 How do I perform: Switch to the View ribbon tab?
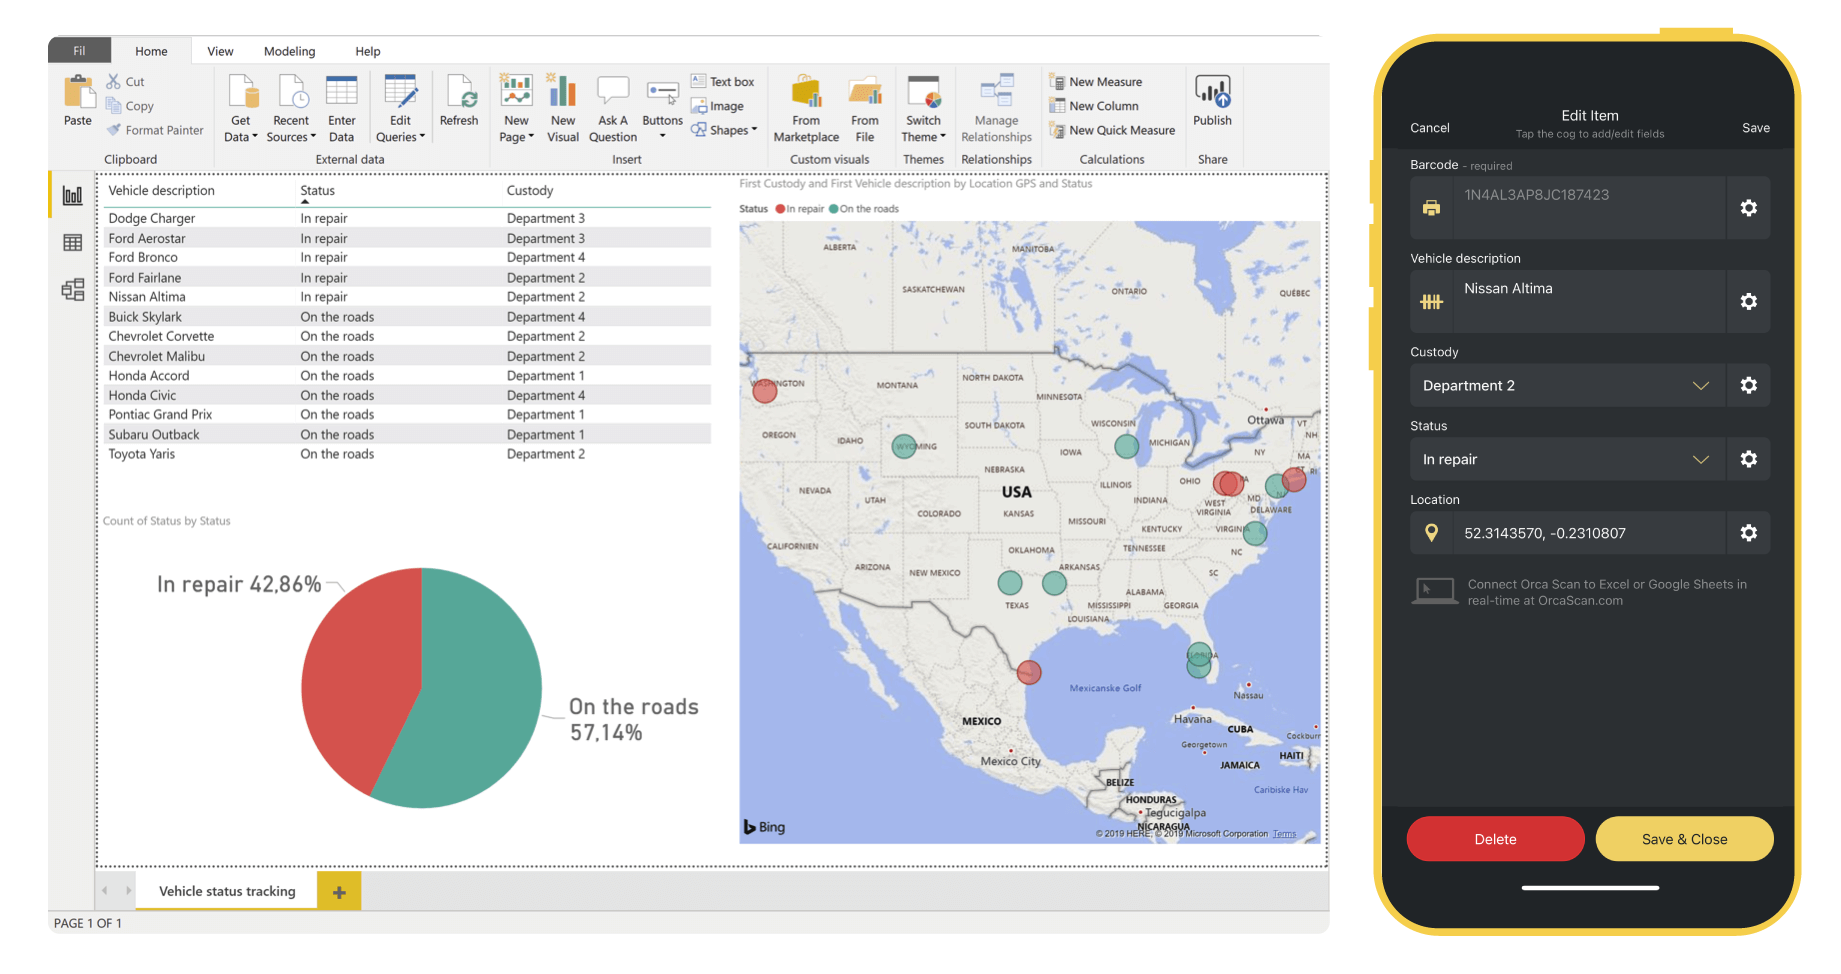coord(220,51)
